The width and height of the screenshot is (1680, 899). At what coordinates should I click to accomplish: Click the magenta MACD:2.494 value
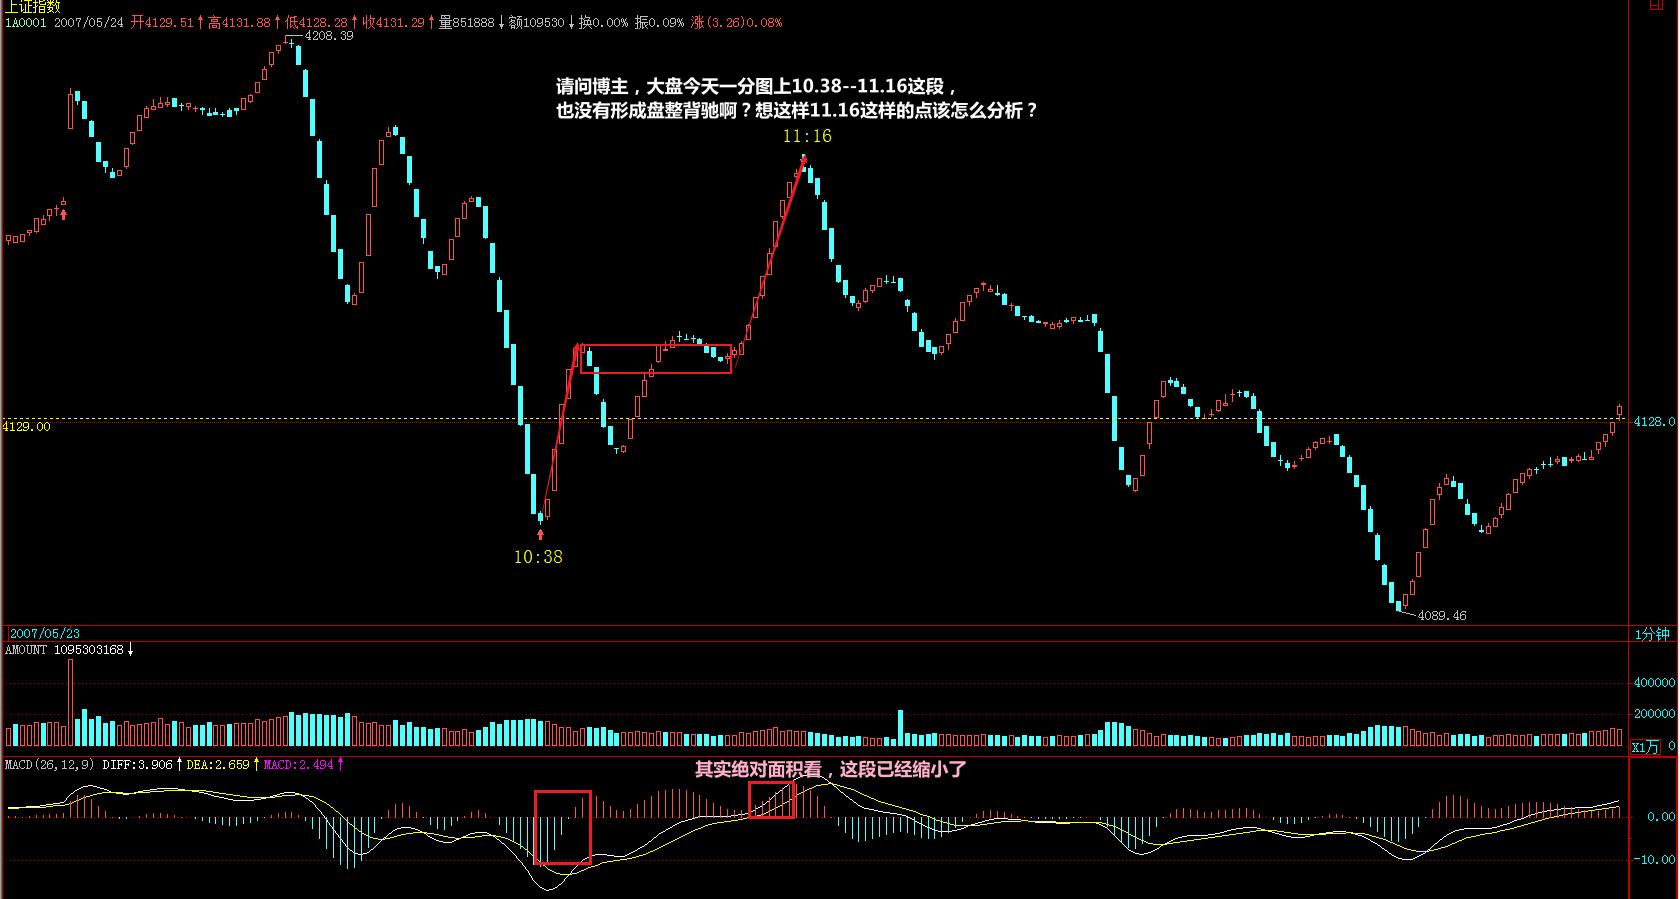tap(298, 764)
